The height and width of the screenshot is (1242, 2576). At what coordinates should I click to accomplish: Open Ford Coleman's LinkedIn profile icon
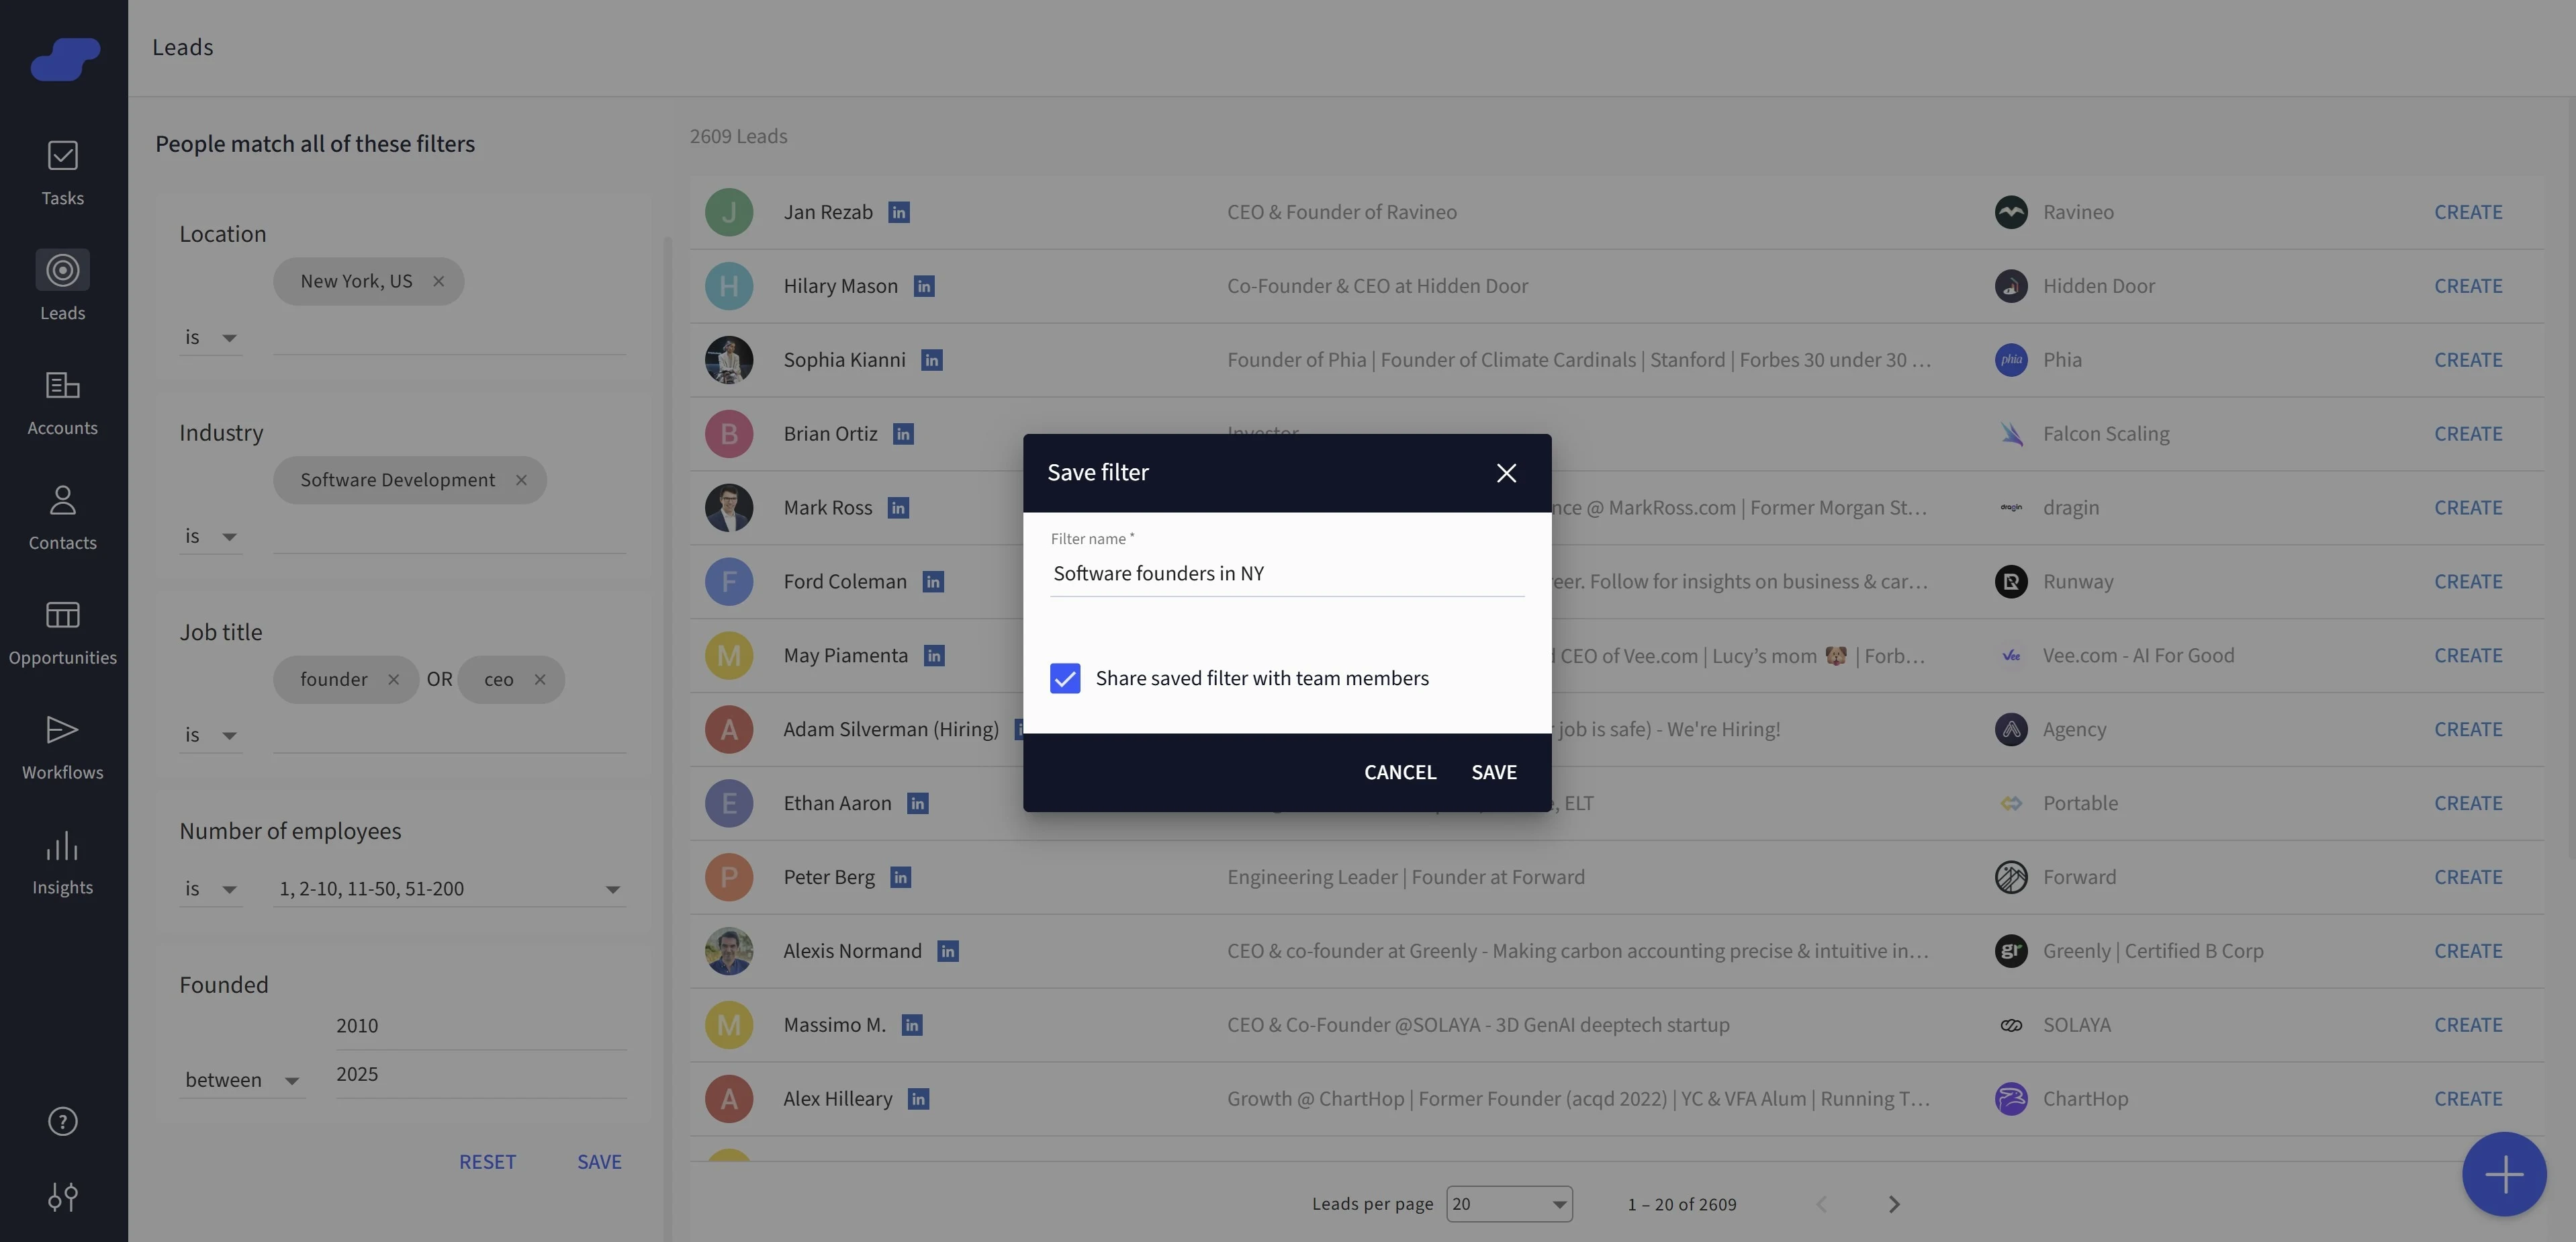pos(933,582)
